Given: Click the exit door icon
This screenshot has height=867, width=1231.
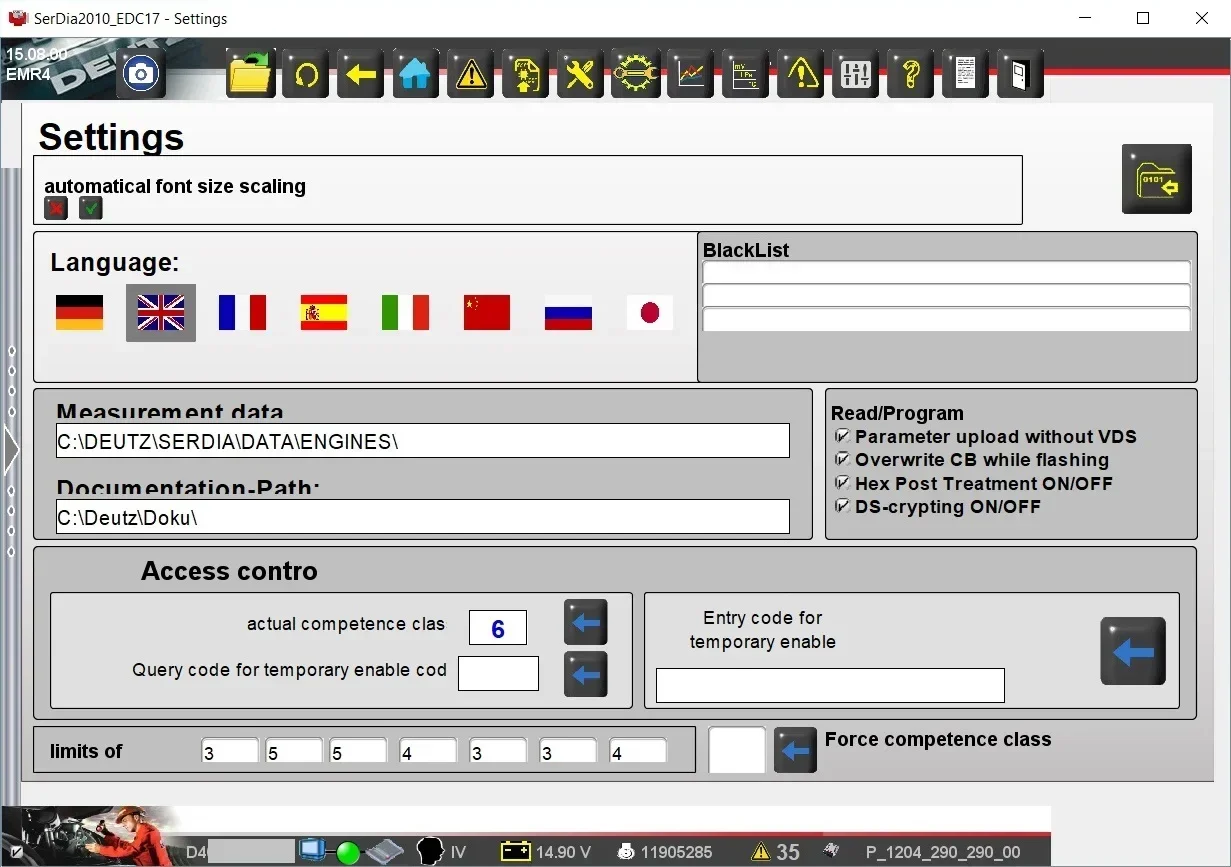Looking at the screenshot, I should coord(1019,74).
